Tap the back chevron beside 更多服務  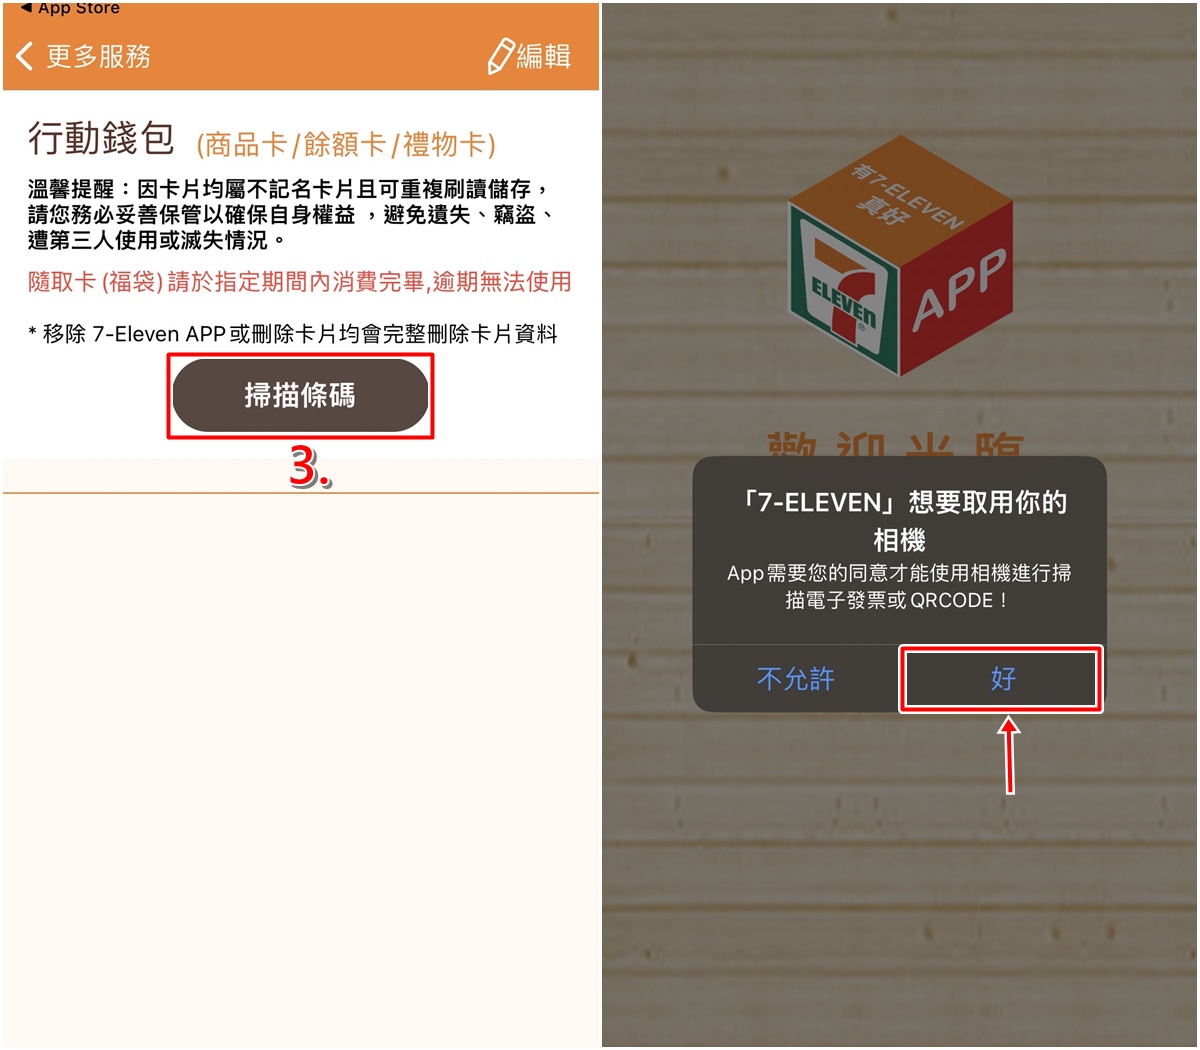pyautogui.click(x=25, y=56)
